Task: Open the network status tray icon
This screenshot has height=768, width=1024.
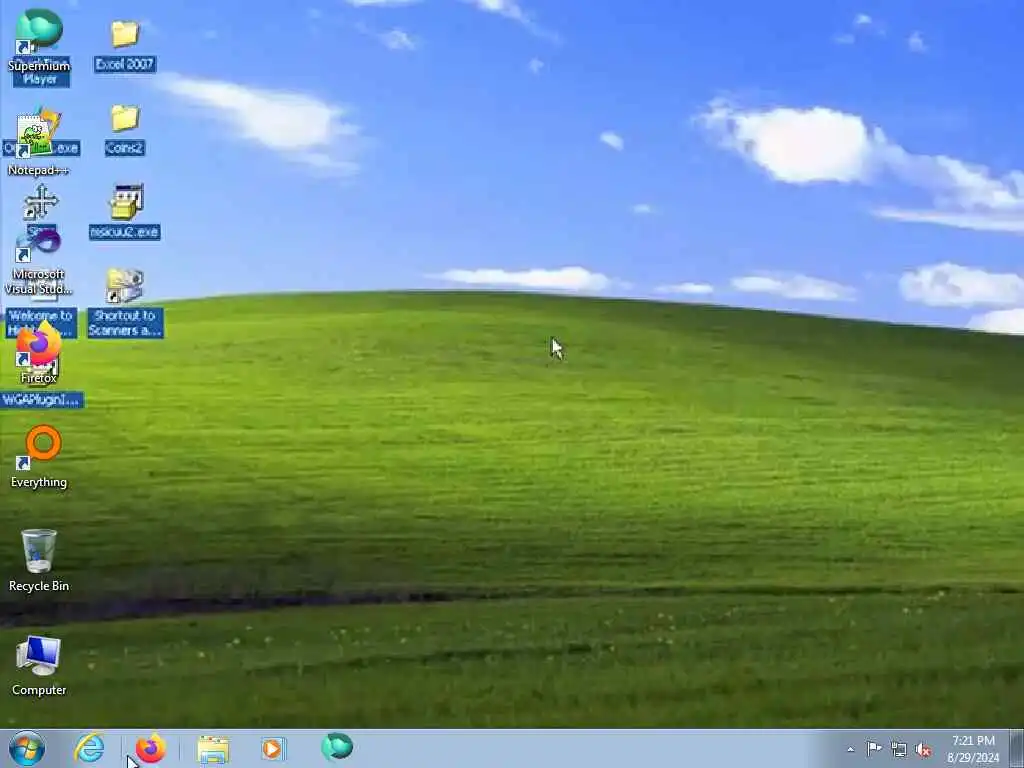Action: coord(899,750)
